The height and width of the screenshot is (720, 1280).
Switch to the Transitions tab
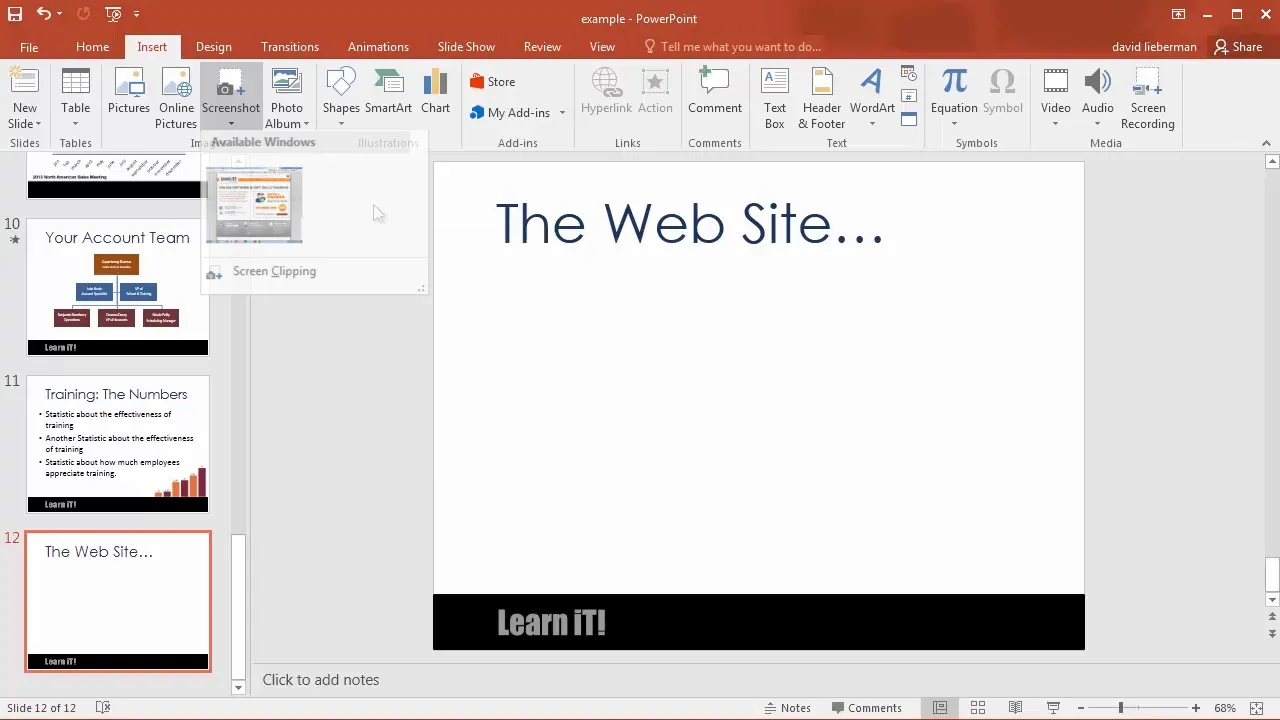point(290,47)
